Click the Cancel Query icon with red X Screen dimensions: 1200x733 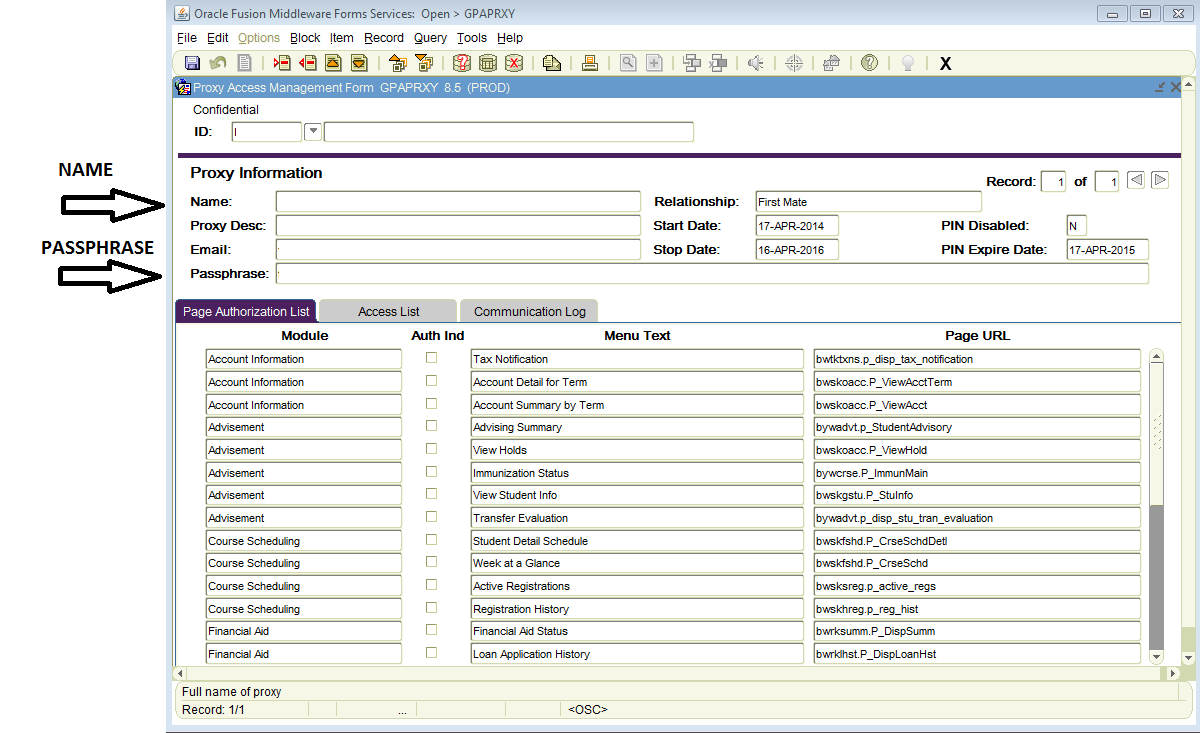[x=513, y=63]
